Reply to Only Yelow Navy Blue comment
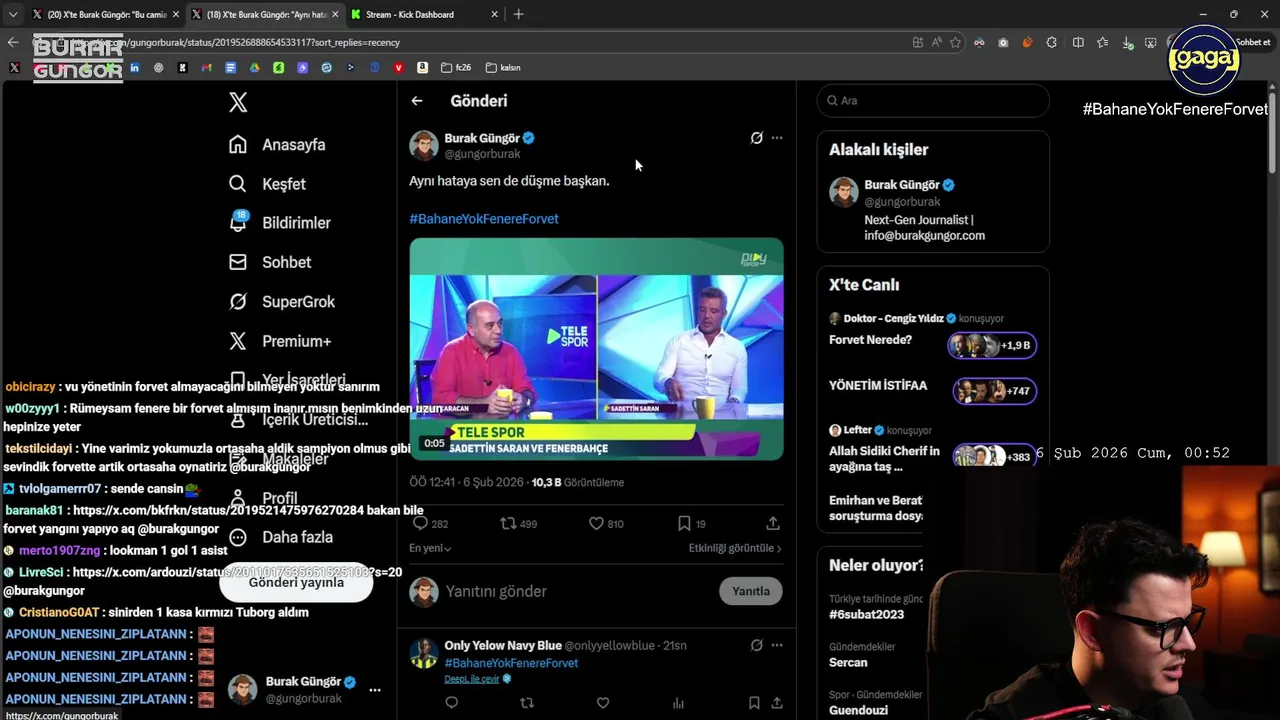Image resolution: width=1280 pixels, height=720 pixels. (452, 703)
